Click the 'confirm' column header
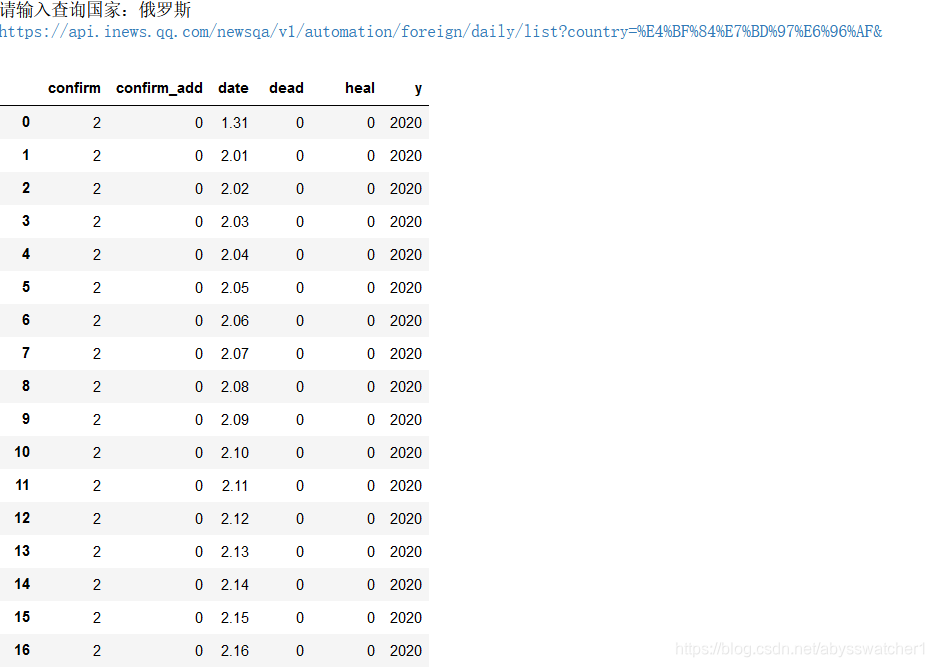Viewport: 934px width, 667px height. click(74, 88)
